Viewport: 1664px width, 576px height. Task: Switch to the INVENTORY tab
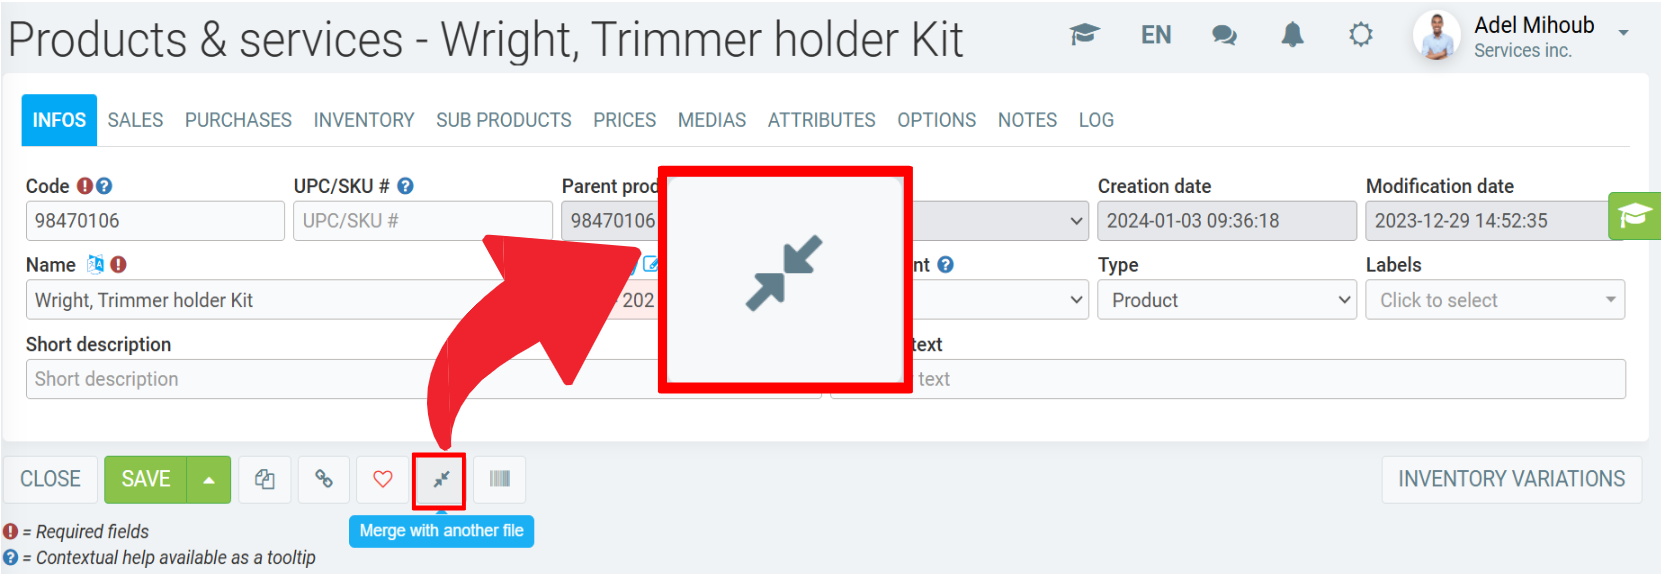pyautogui.click(x=364, y=120)
